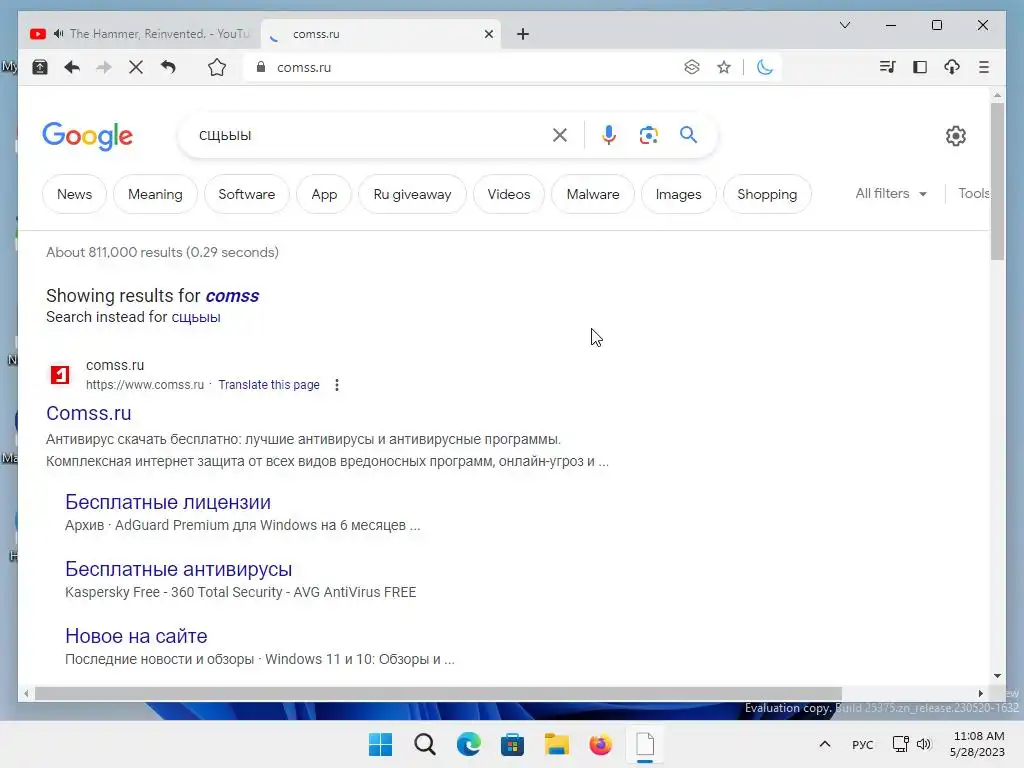Launch Microsoft Edge from the taskbar
This screenshot has height=768, width=1024.
(468, 744)
